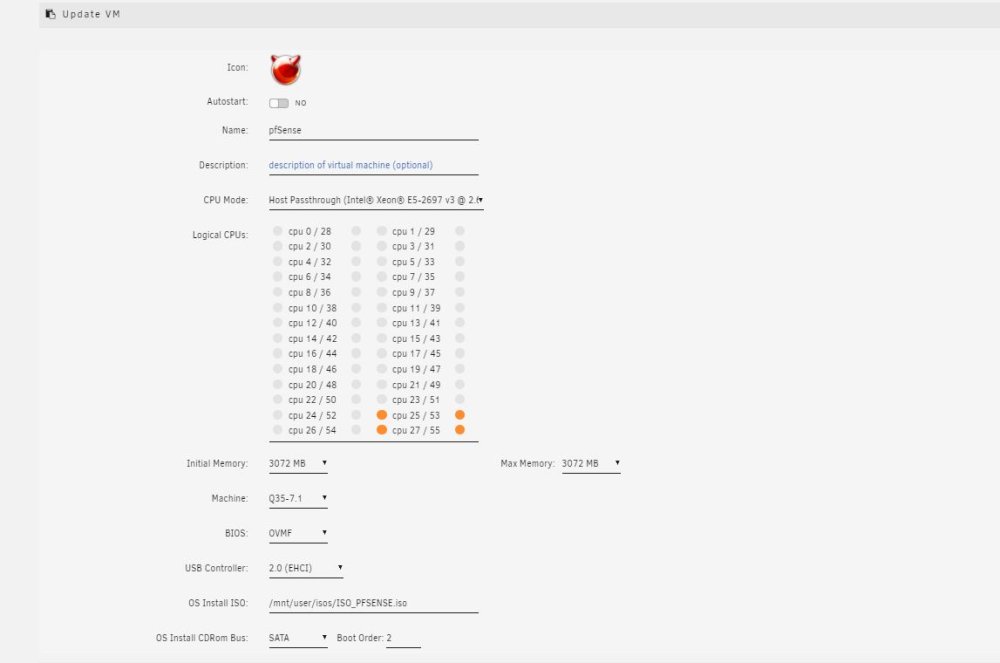Enable the cpu 1 checkbox
Viewport: 1000px width, 663px height.
(x=381, y=231)
